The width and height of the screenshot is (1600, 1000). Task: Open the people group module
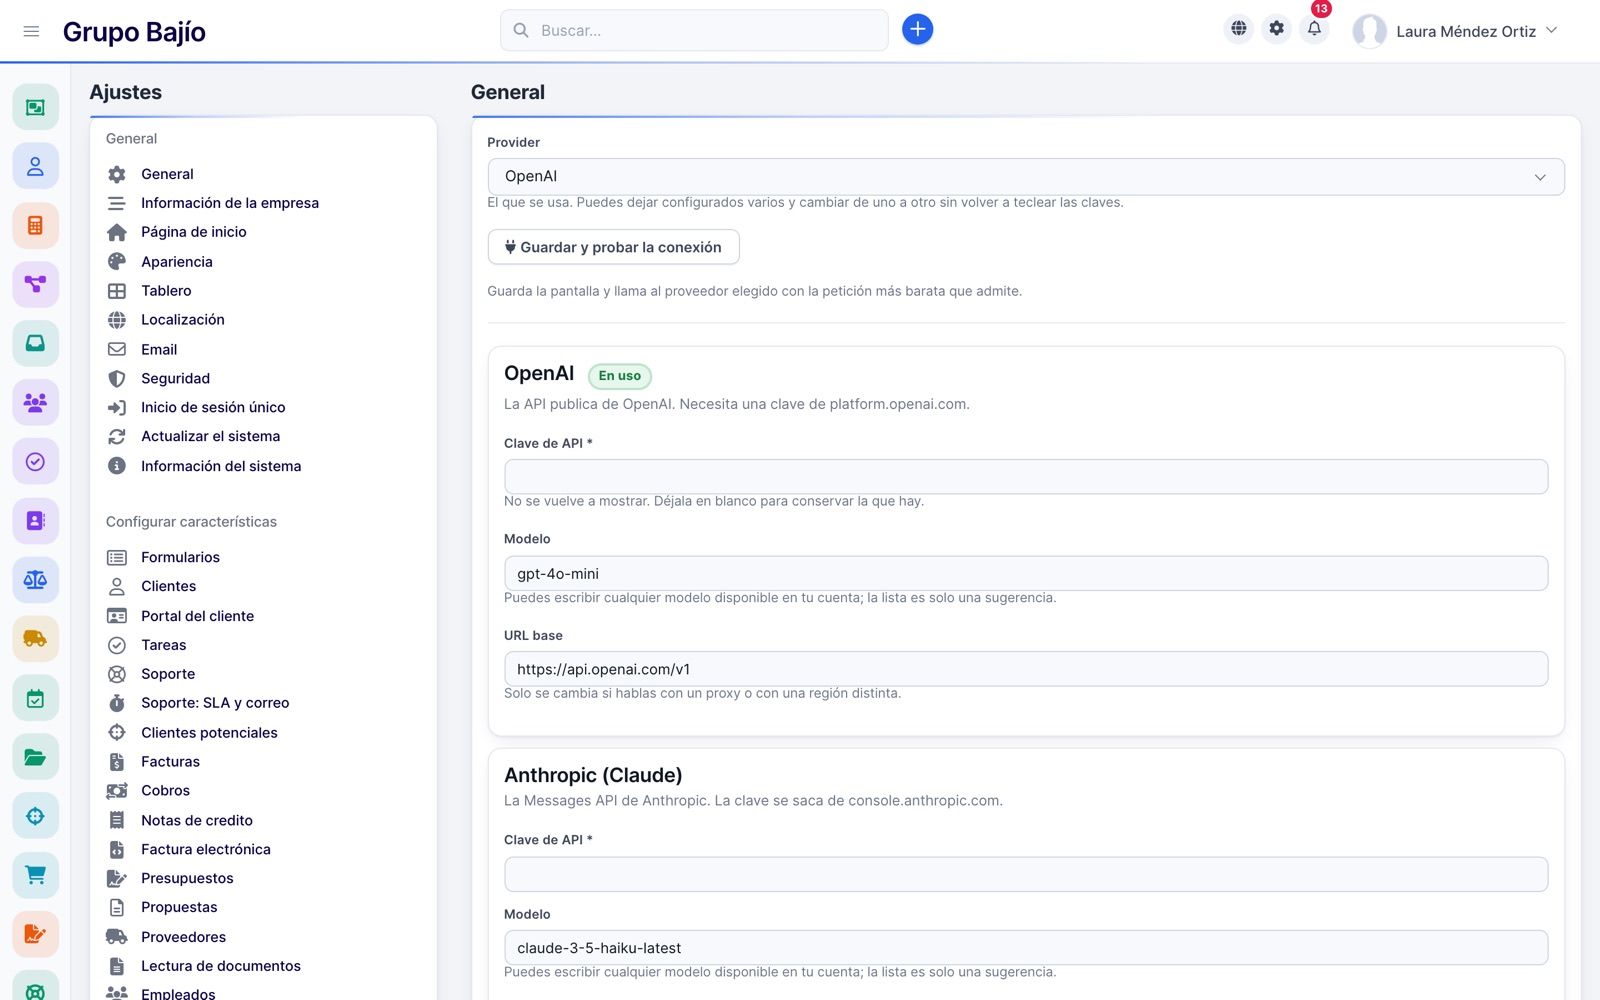point(35,402)
